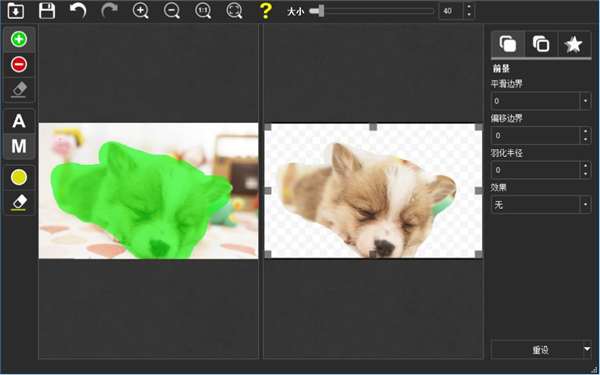
Task: Select the marker eraser tool
Action: pos(19,90)
